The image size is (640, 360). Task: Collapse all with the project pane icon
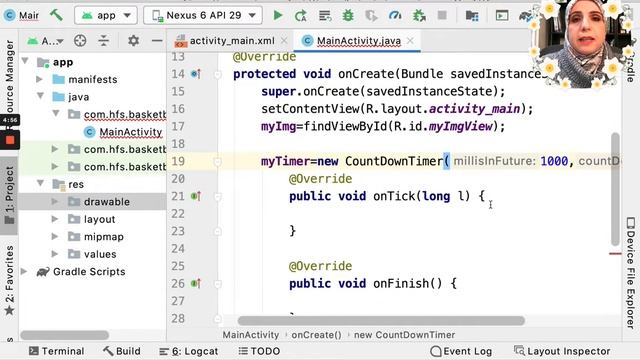point(104,40)
